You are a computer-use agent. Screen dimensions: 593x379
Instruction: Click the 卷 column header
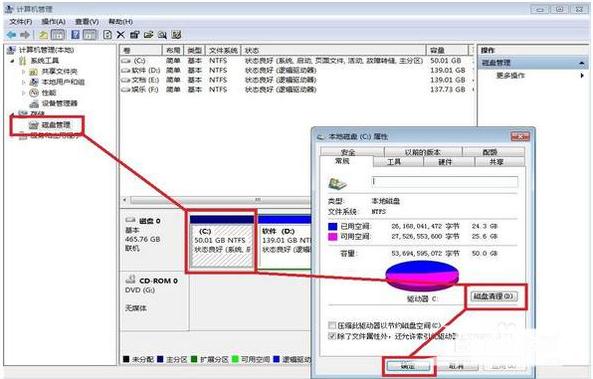click(141, 50)
